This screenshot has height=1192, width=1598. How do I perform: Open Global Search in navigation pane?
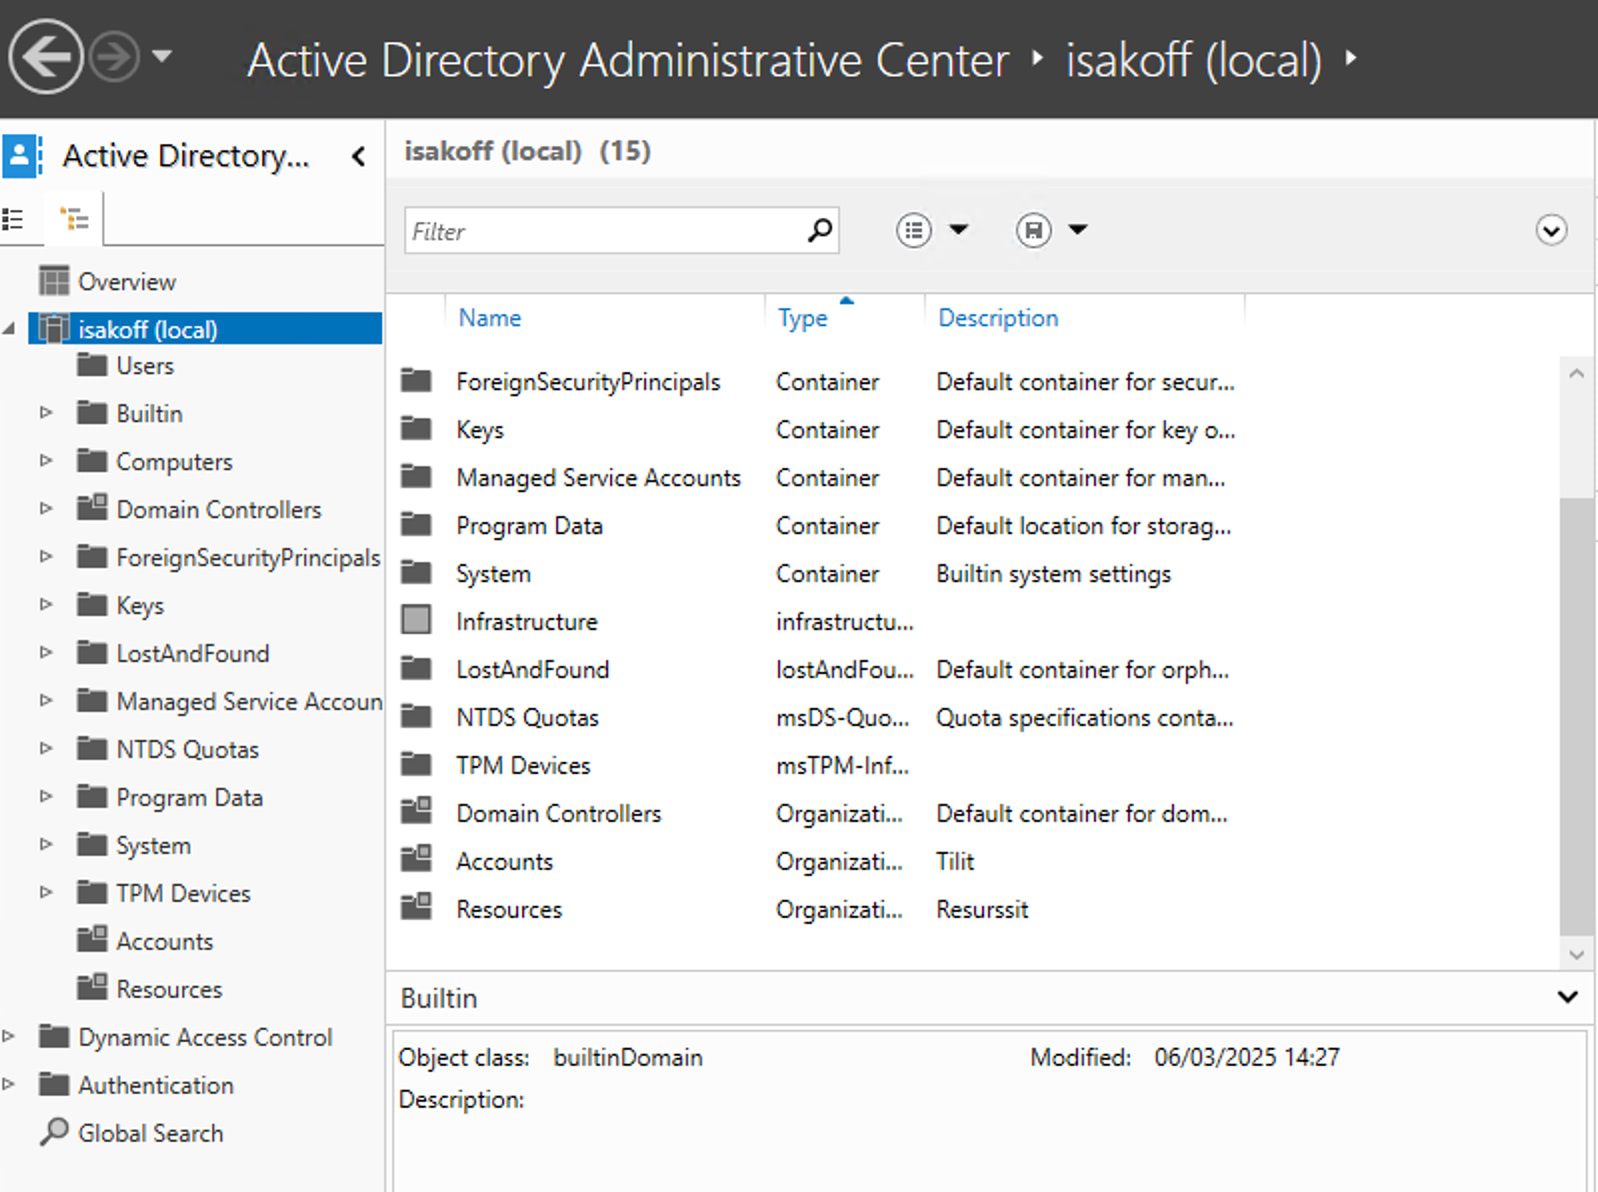click(150, 1133)
